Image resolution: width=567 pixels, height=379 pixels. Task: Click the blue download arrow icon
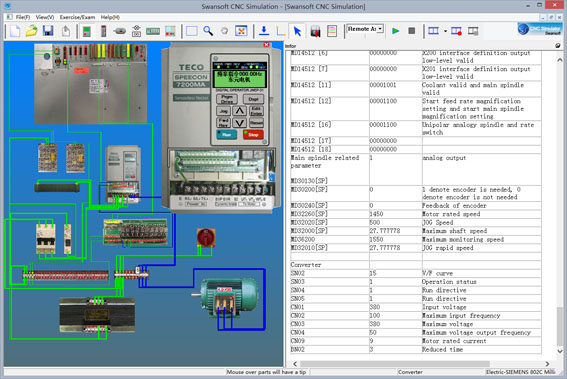(264, 31)
